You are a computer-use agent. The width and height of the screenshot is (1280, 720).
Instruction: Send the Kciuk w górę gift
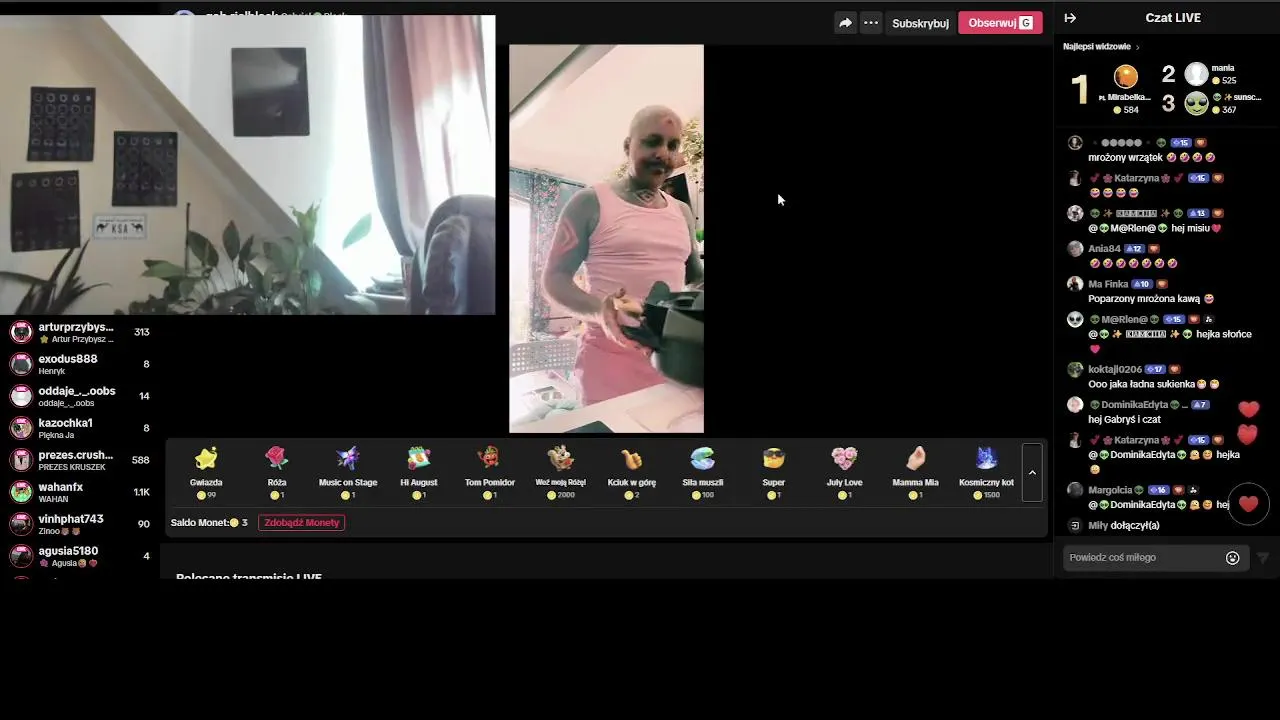tap(631, 472)
